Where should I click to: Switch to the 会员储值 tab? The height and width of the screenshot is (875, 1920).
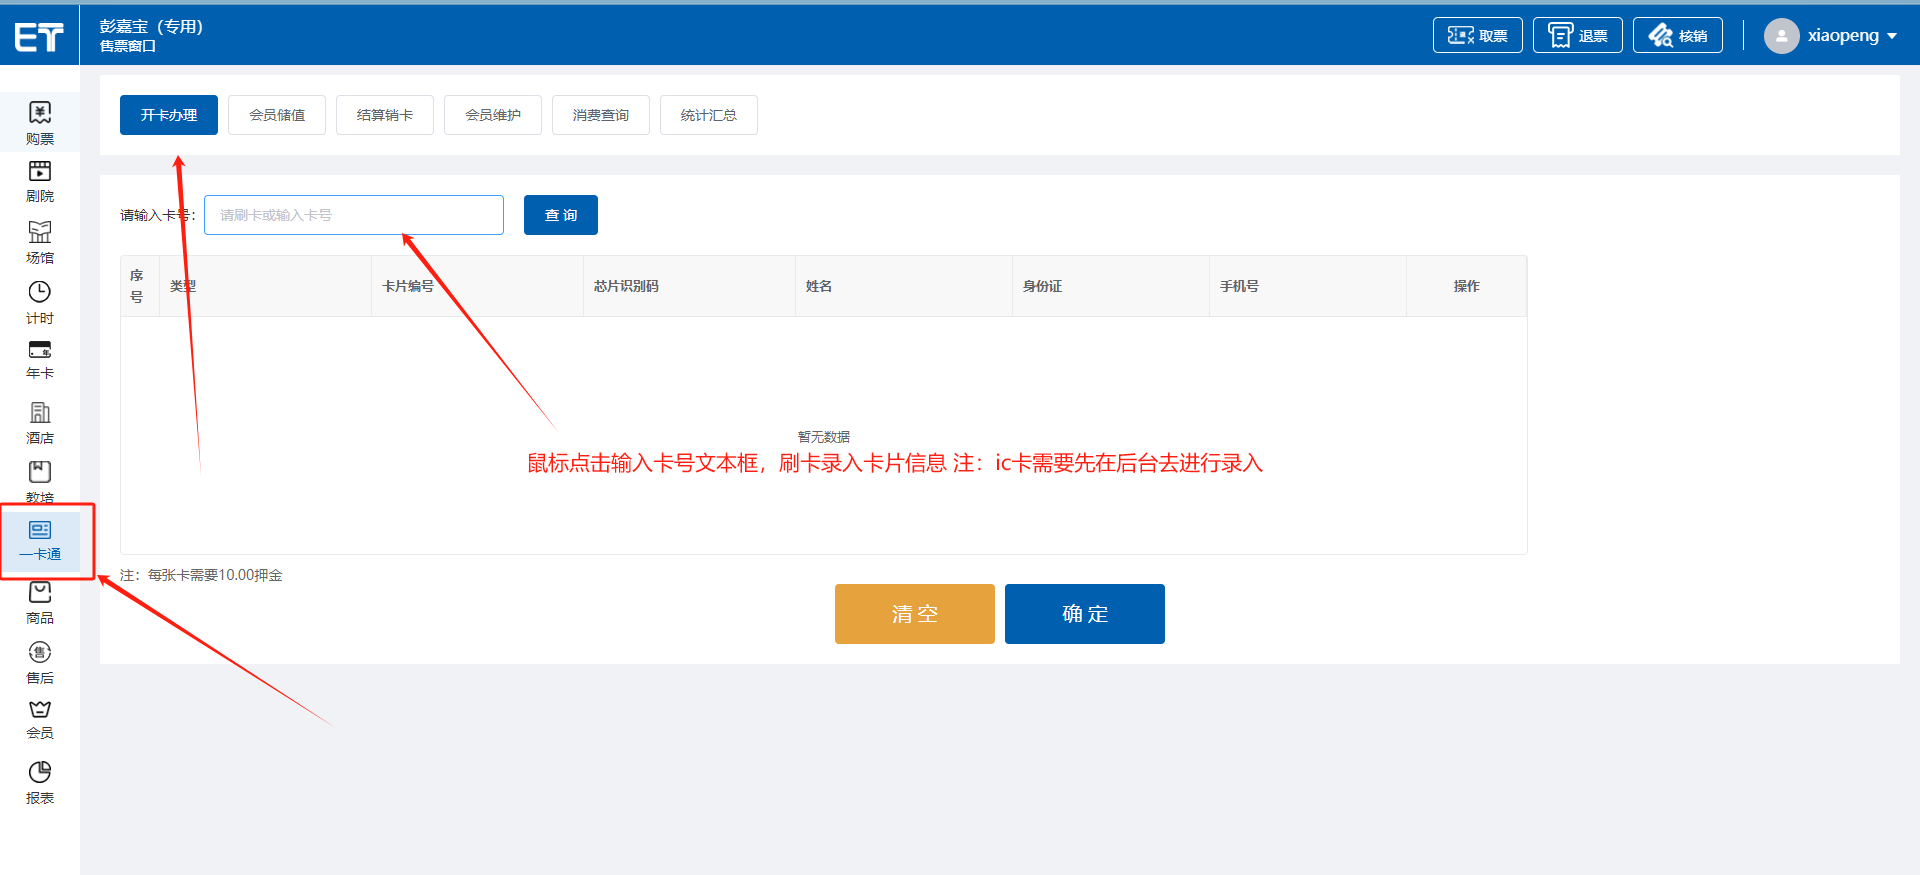tap(277, 115)
